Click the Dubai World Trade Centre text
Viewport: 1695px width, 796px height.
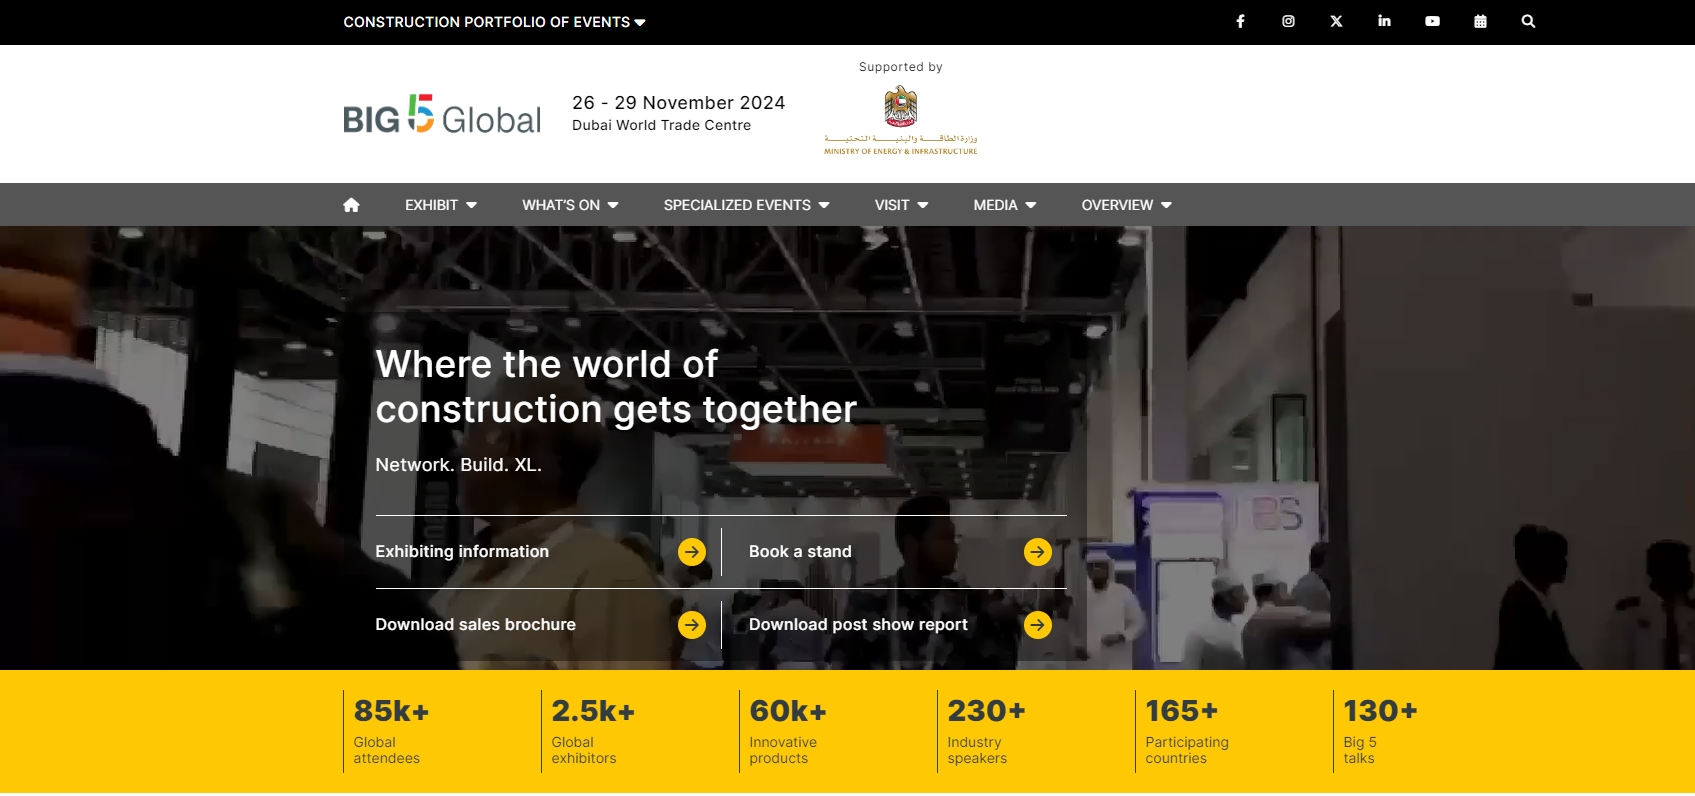pyautogui.click(x=661, y=125)
